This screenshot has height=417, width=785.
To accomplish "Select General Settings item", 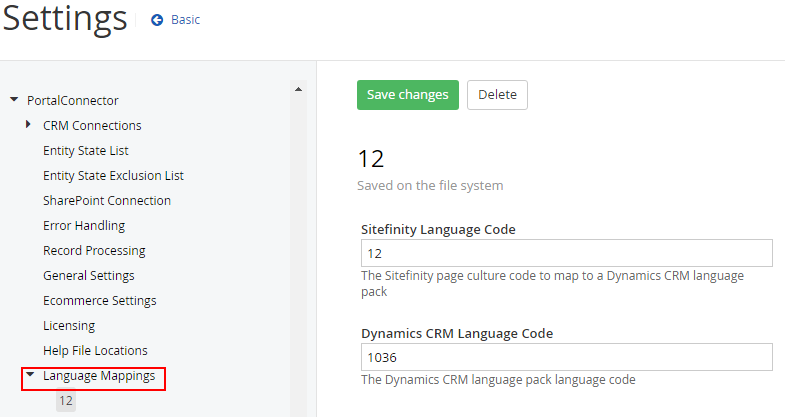I will (89, 276).
